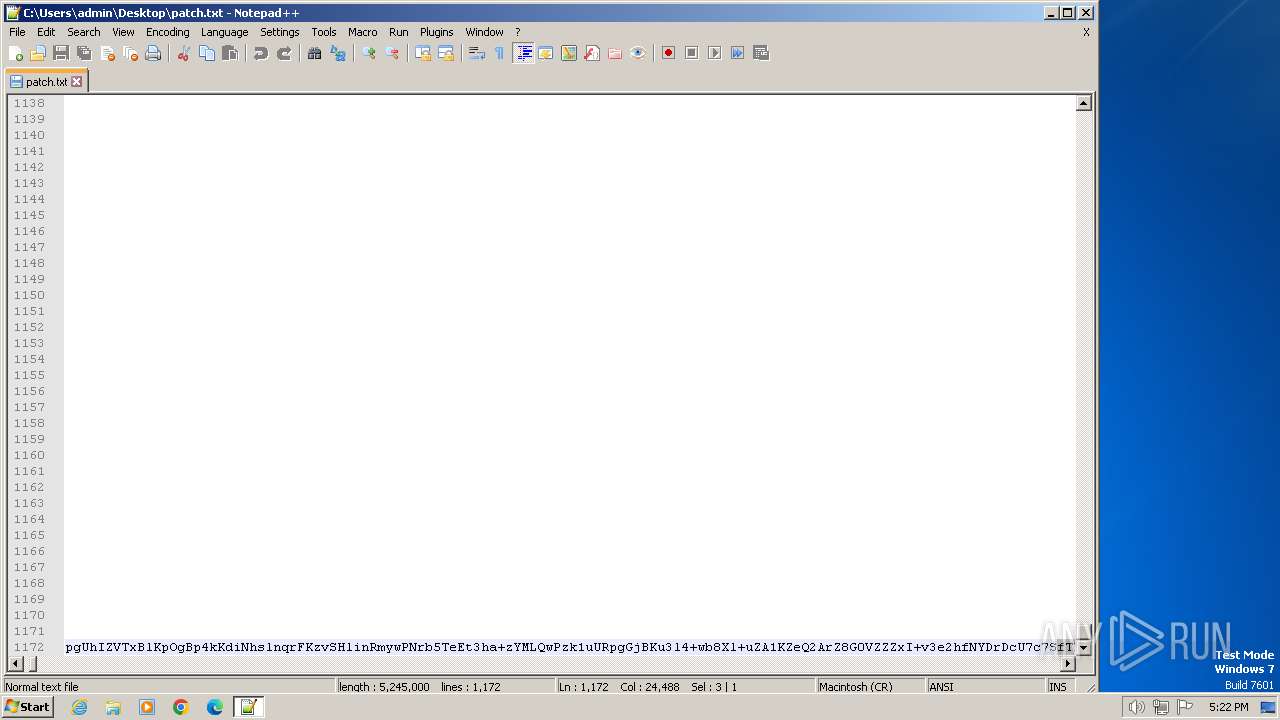Open Google Chrome from the taskbar

coord(181,707)
